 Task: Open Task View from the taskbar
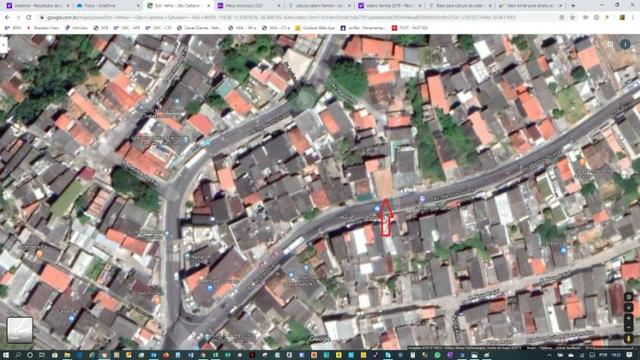(42, 355)
